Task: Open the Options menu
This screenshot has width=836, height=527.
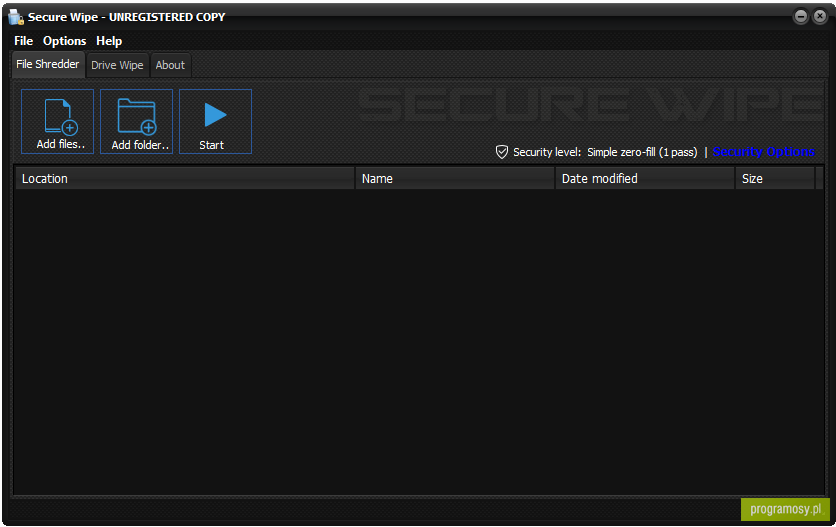Action: point(65,41)
